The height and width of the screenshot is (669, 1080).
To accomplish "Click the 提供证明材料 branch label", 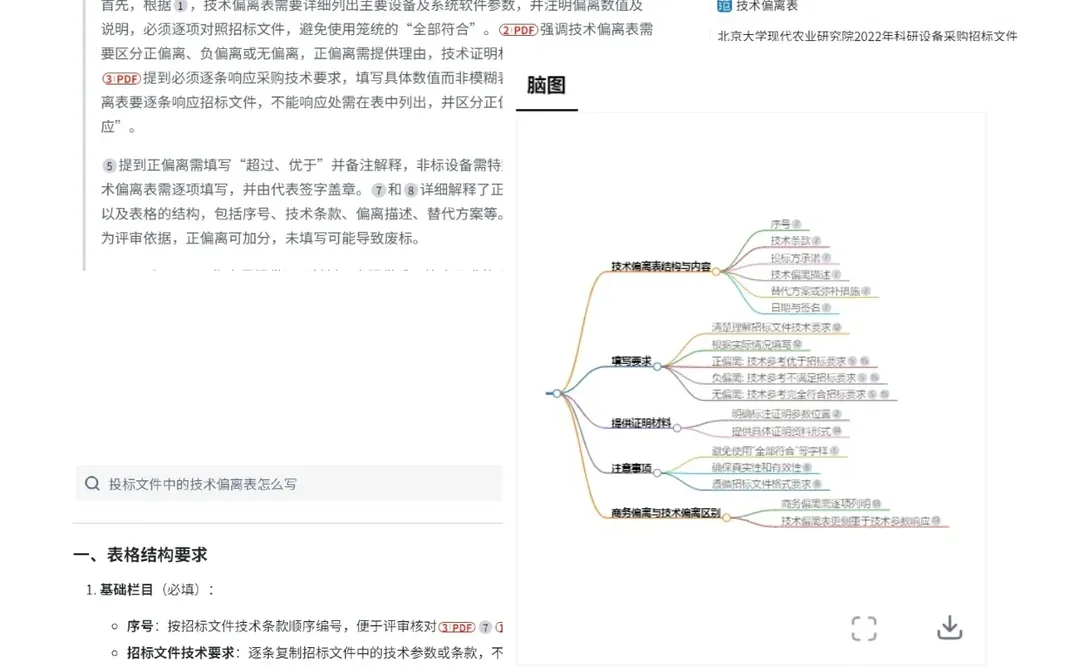I will click(x=641, y=422).
